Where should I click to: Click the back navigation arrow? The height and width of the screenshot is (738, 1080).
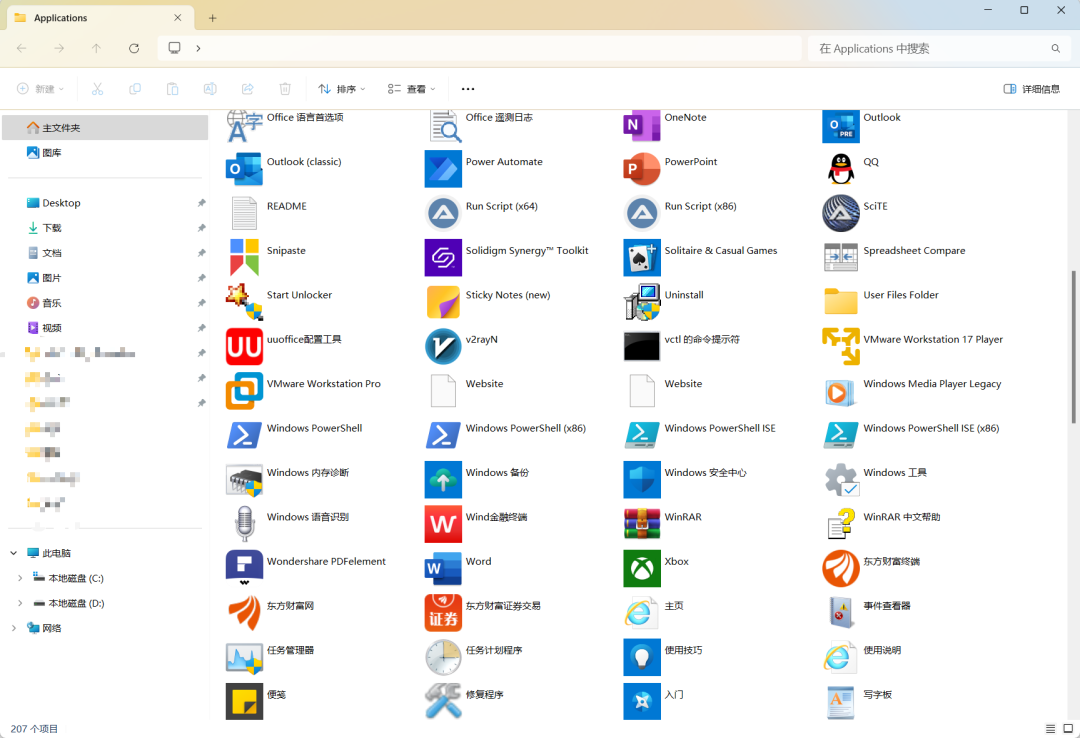pyautogui.click(x=21, y=48)
